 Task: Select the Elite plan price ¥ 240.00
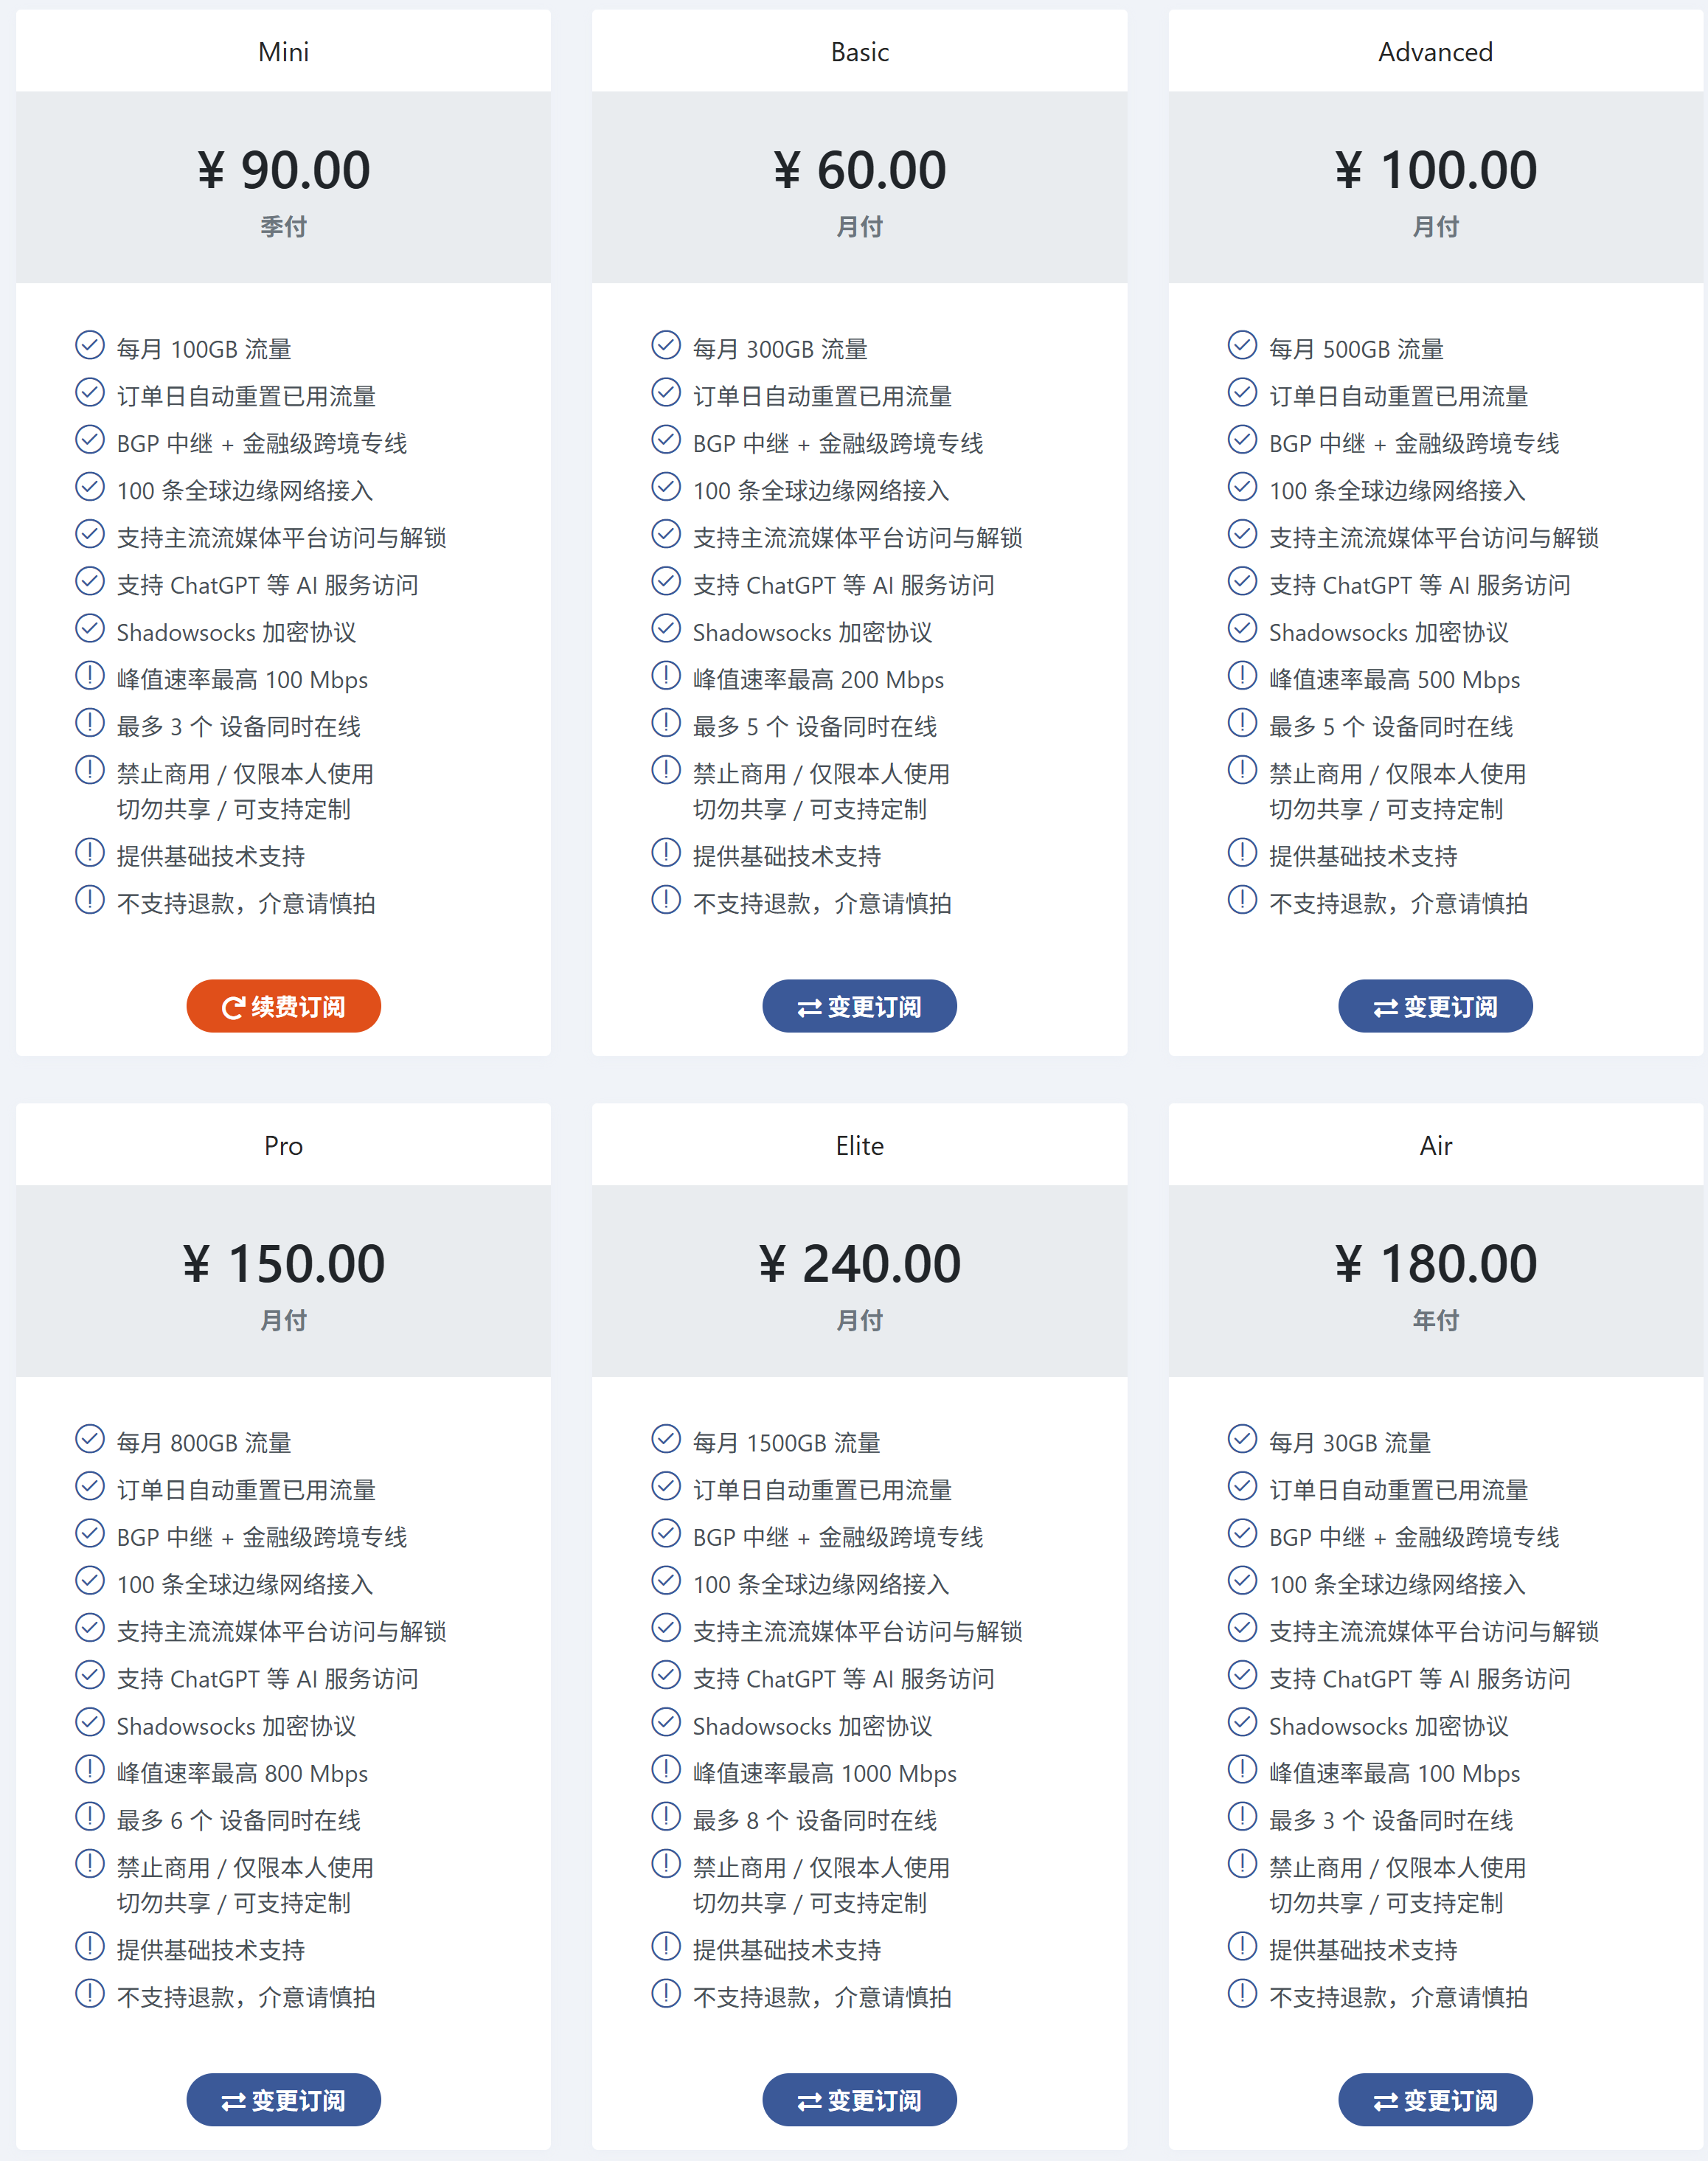859,1264
